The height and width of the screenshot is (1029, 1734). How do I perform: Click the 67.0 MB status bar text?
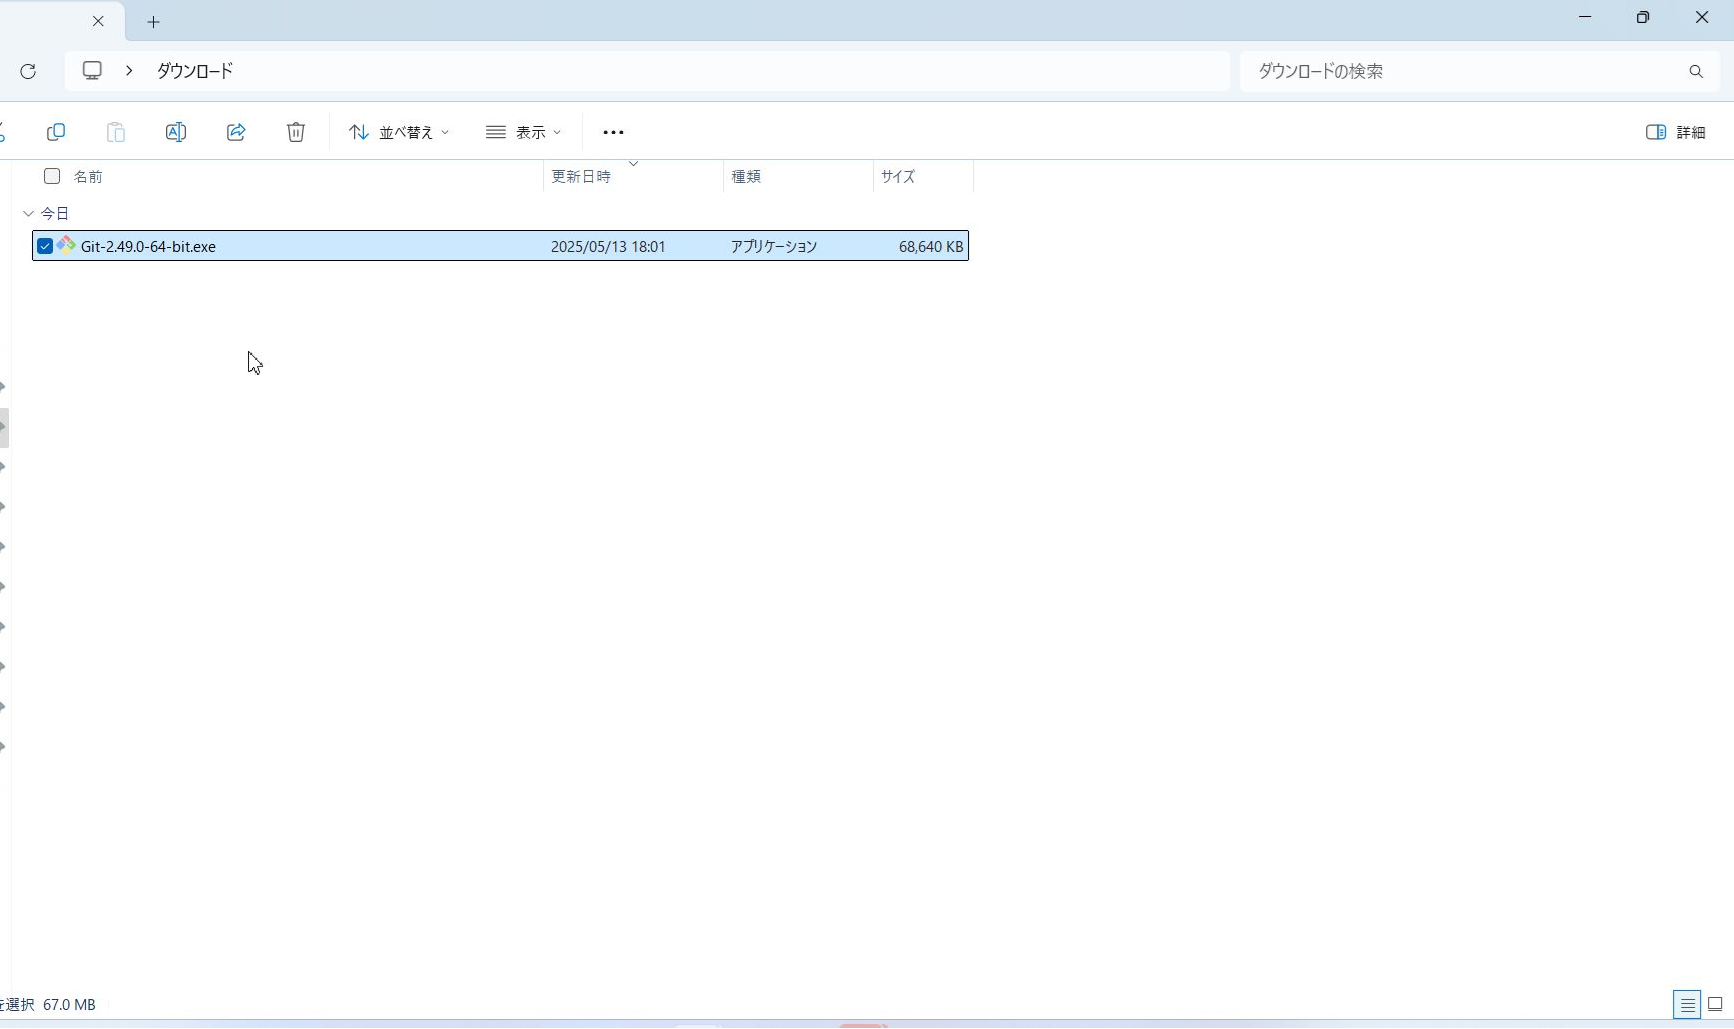[70, 1005]
